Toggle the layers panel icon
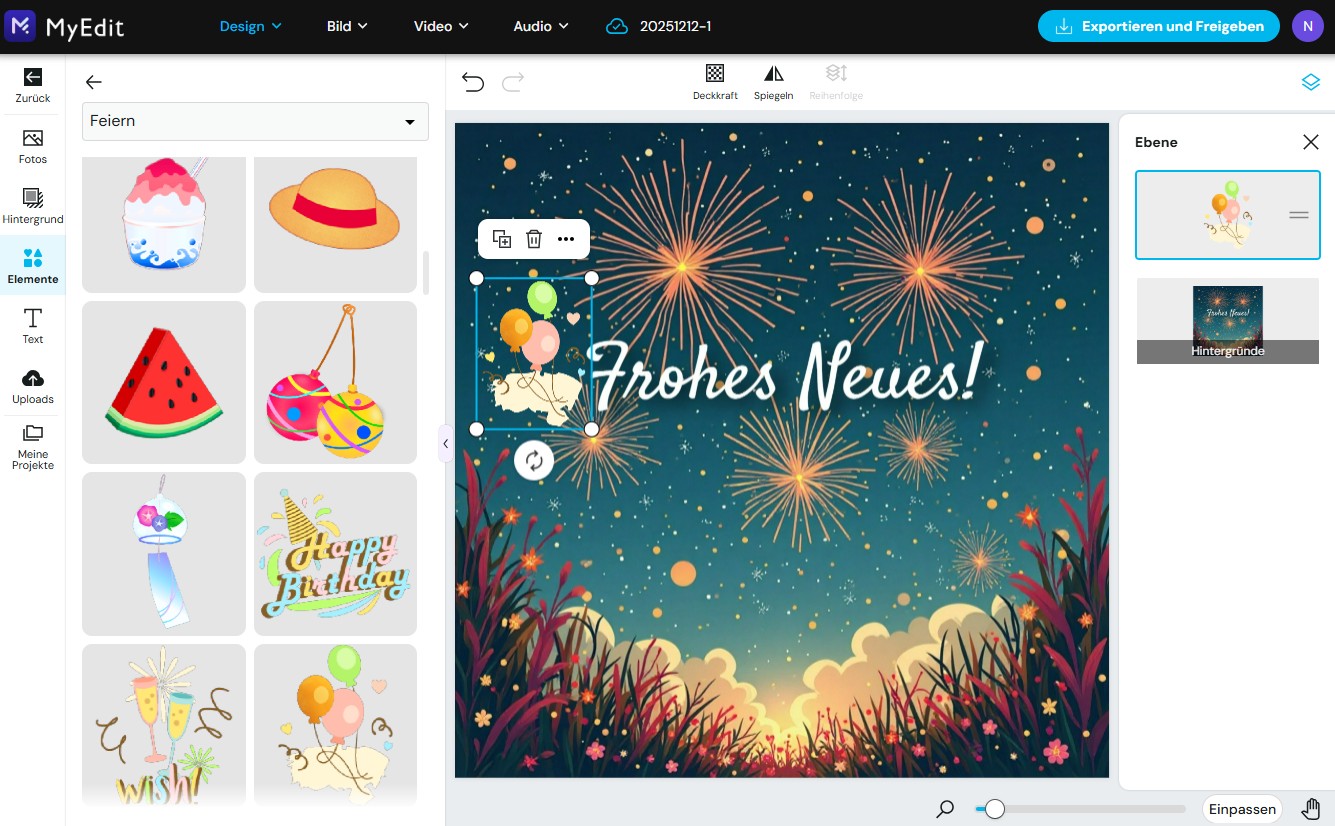 (1311, 82)
